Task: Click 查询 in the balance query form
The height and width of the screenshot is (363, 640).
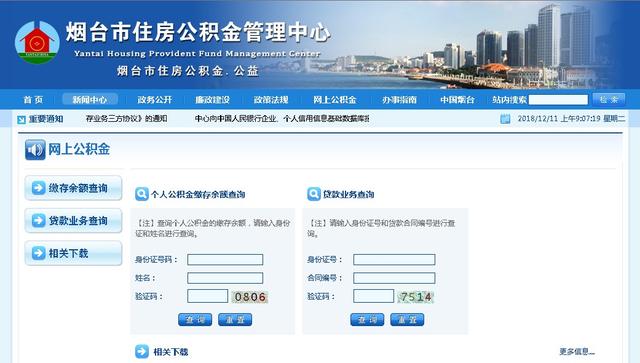Action: click(x=195, y=320)
